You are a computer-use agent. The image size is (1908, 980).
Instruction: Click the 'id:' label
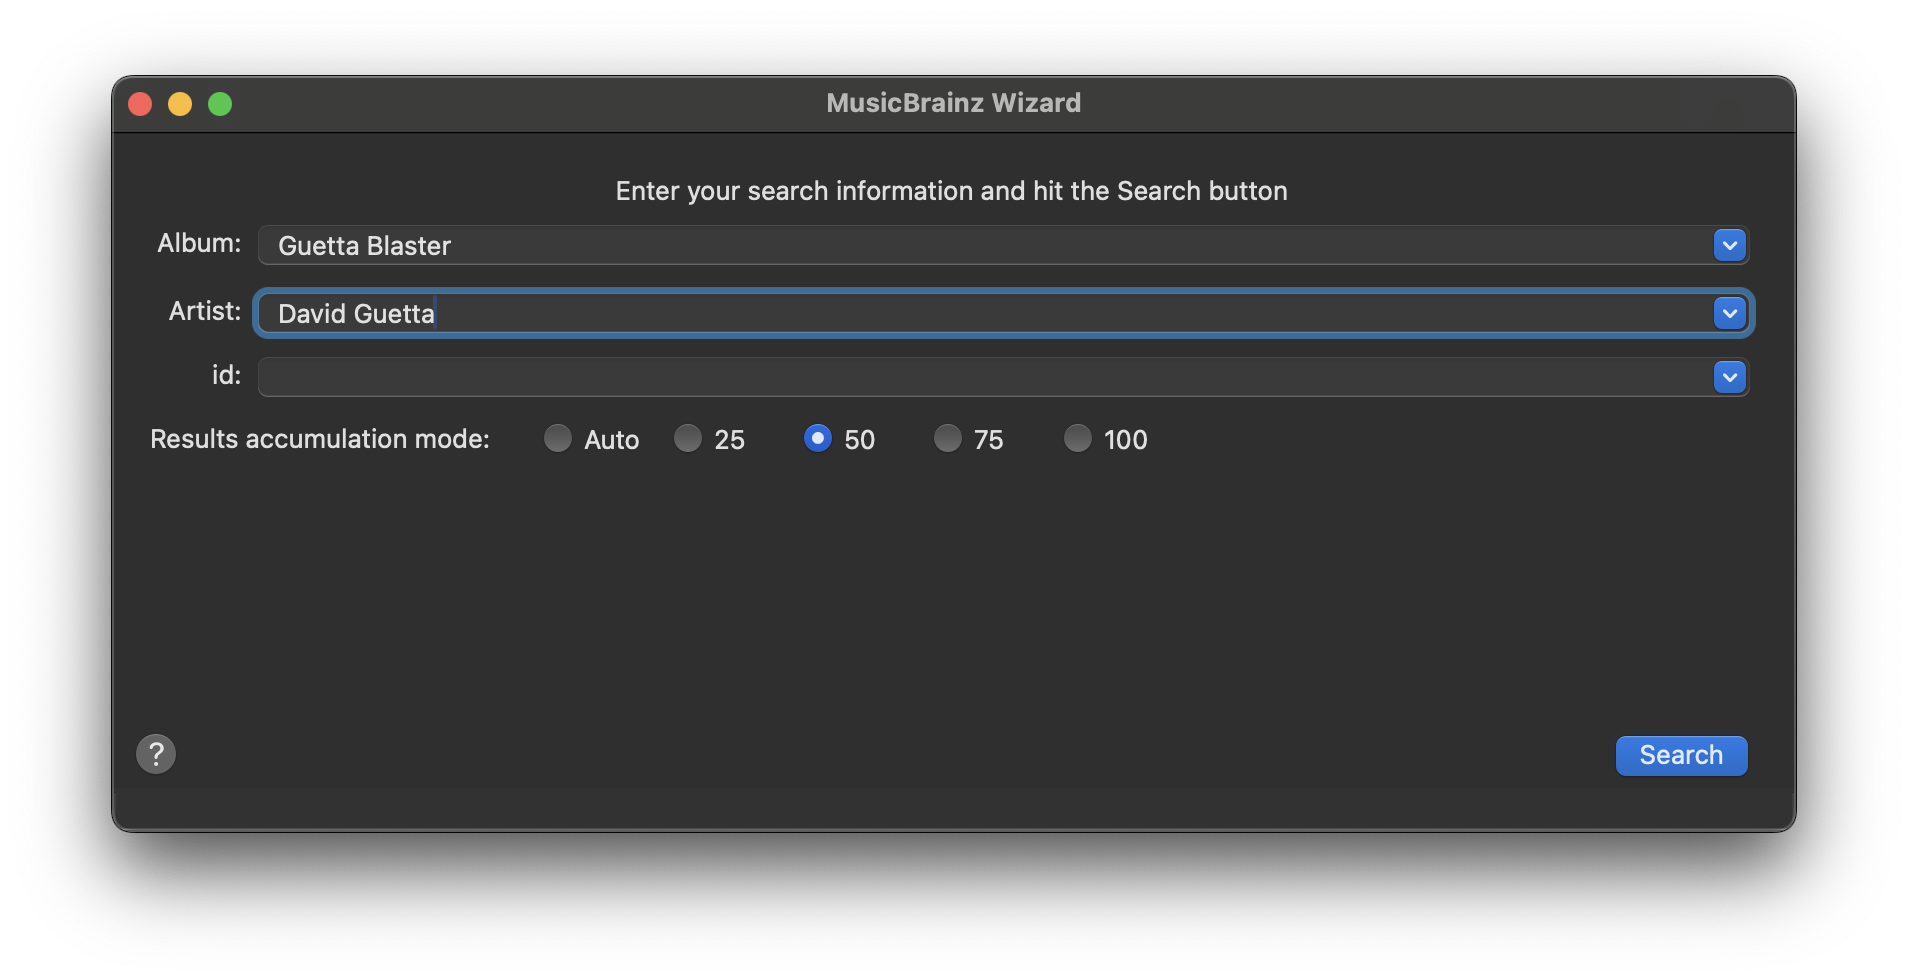pos(226,375)
